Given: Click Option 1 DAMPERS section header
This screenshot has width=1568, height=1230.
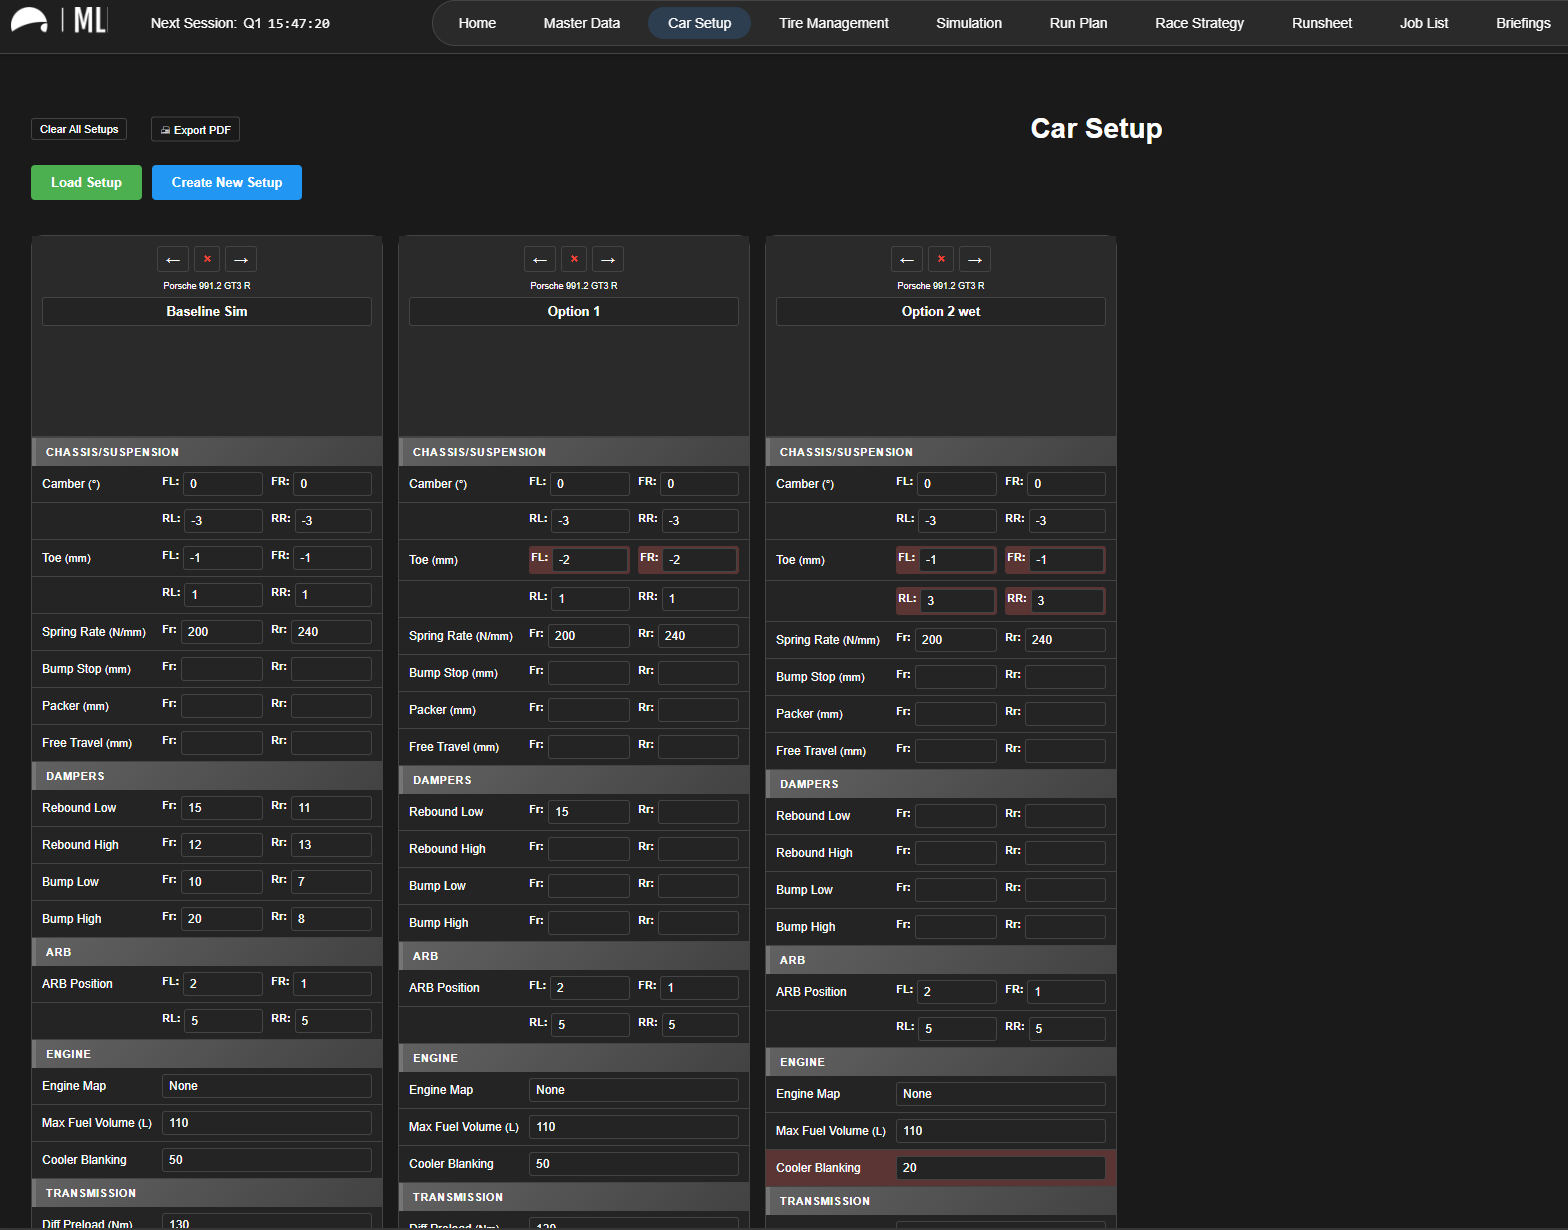Looking at the screenshot, I should (574, 780).
